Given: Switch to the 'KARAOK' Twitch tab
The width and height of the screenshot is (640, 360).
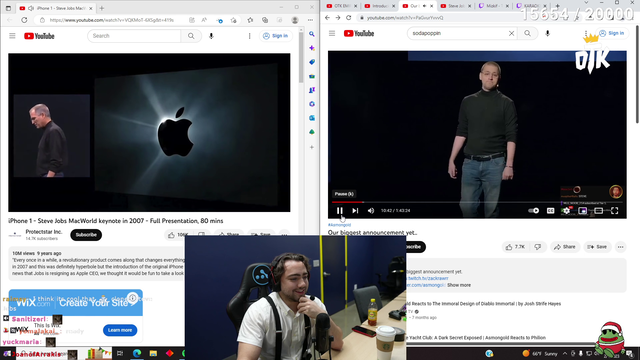Looking at the screenshot, I should point(530,6).
